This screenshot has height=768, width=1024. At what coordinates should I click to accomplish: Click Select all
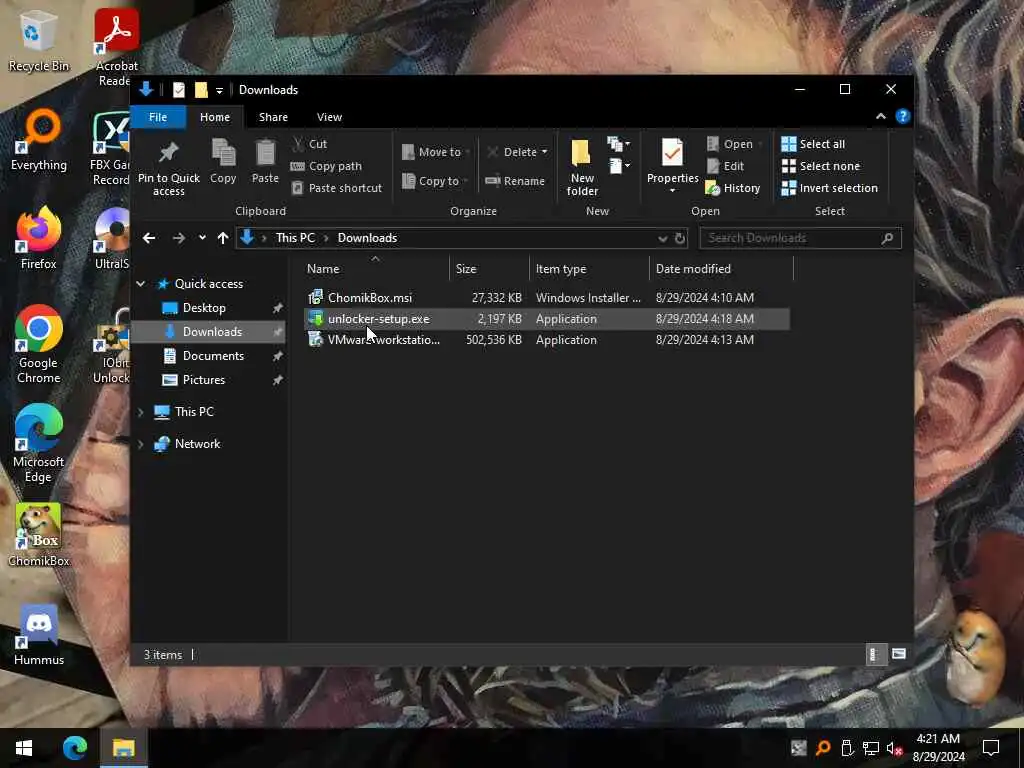tap(813, 144)
